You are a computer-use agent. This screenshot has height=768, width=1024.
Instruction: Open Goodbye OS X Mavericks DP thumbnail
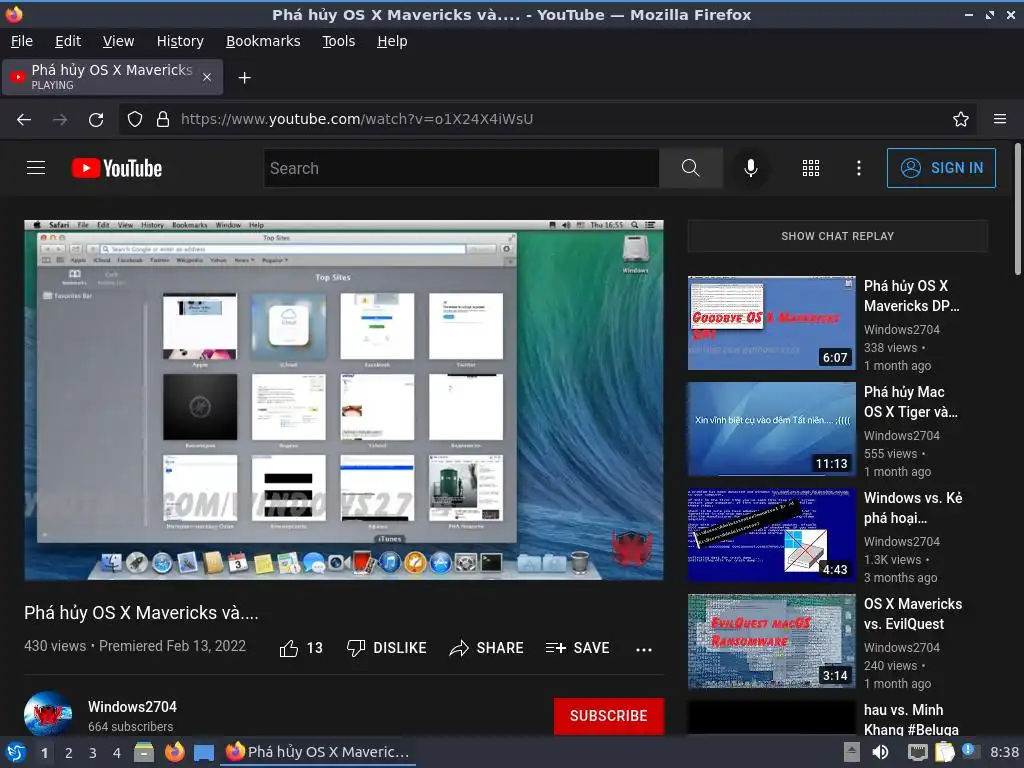point(771,323)
